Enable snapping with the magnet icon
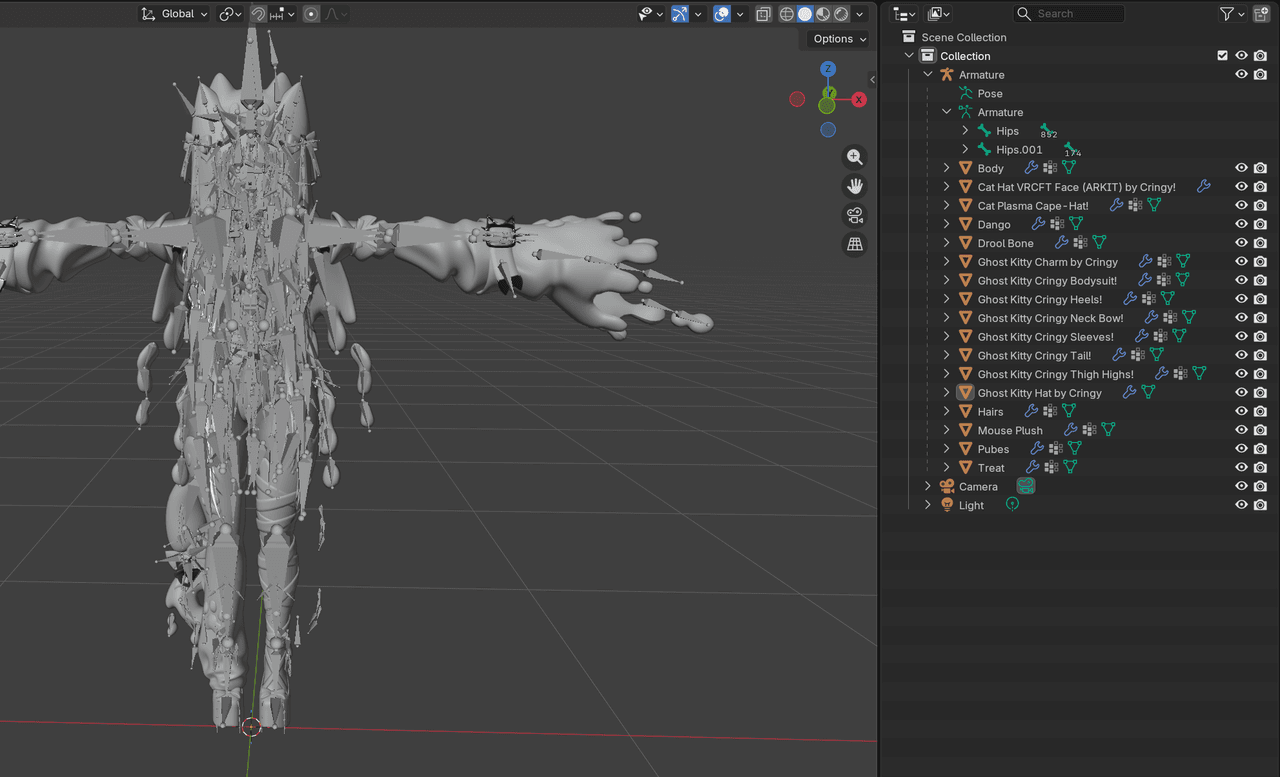 click(258, 14)
